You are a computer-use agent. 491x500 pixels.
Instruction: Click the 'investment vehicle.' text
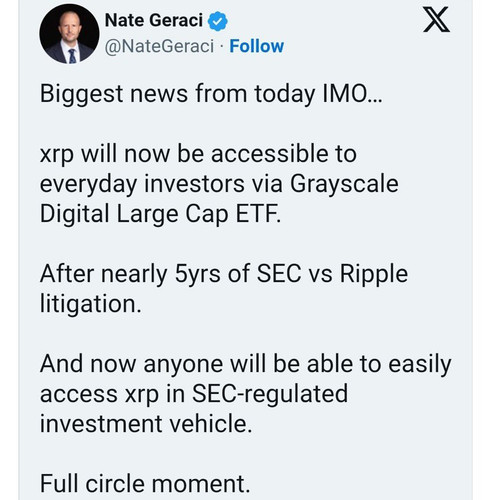click(146, 424)
